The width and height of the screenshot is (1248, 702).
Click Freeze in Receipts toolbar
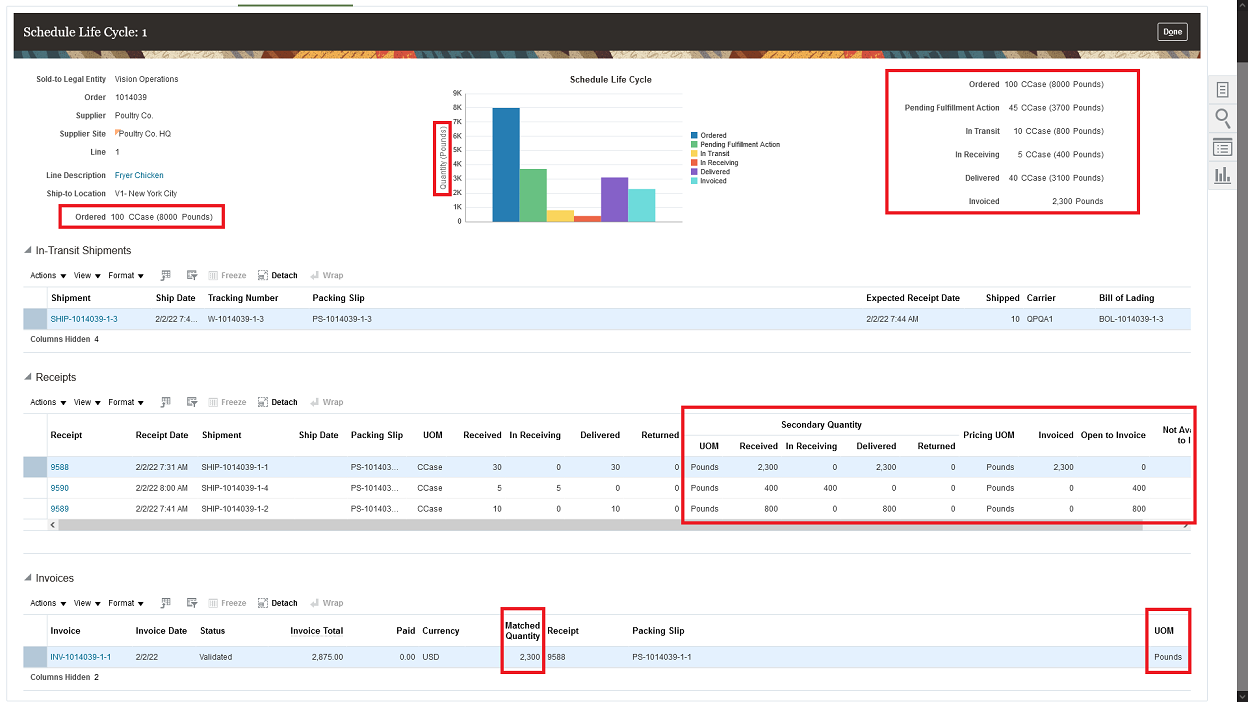coord(227,402)
